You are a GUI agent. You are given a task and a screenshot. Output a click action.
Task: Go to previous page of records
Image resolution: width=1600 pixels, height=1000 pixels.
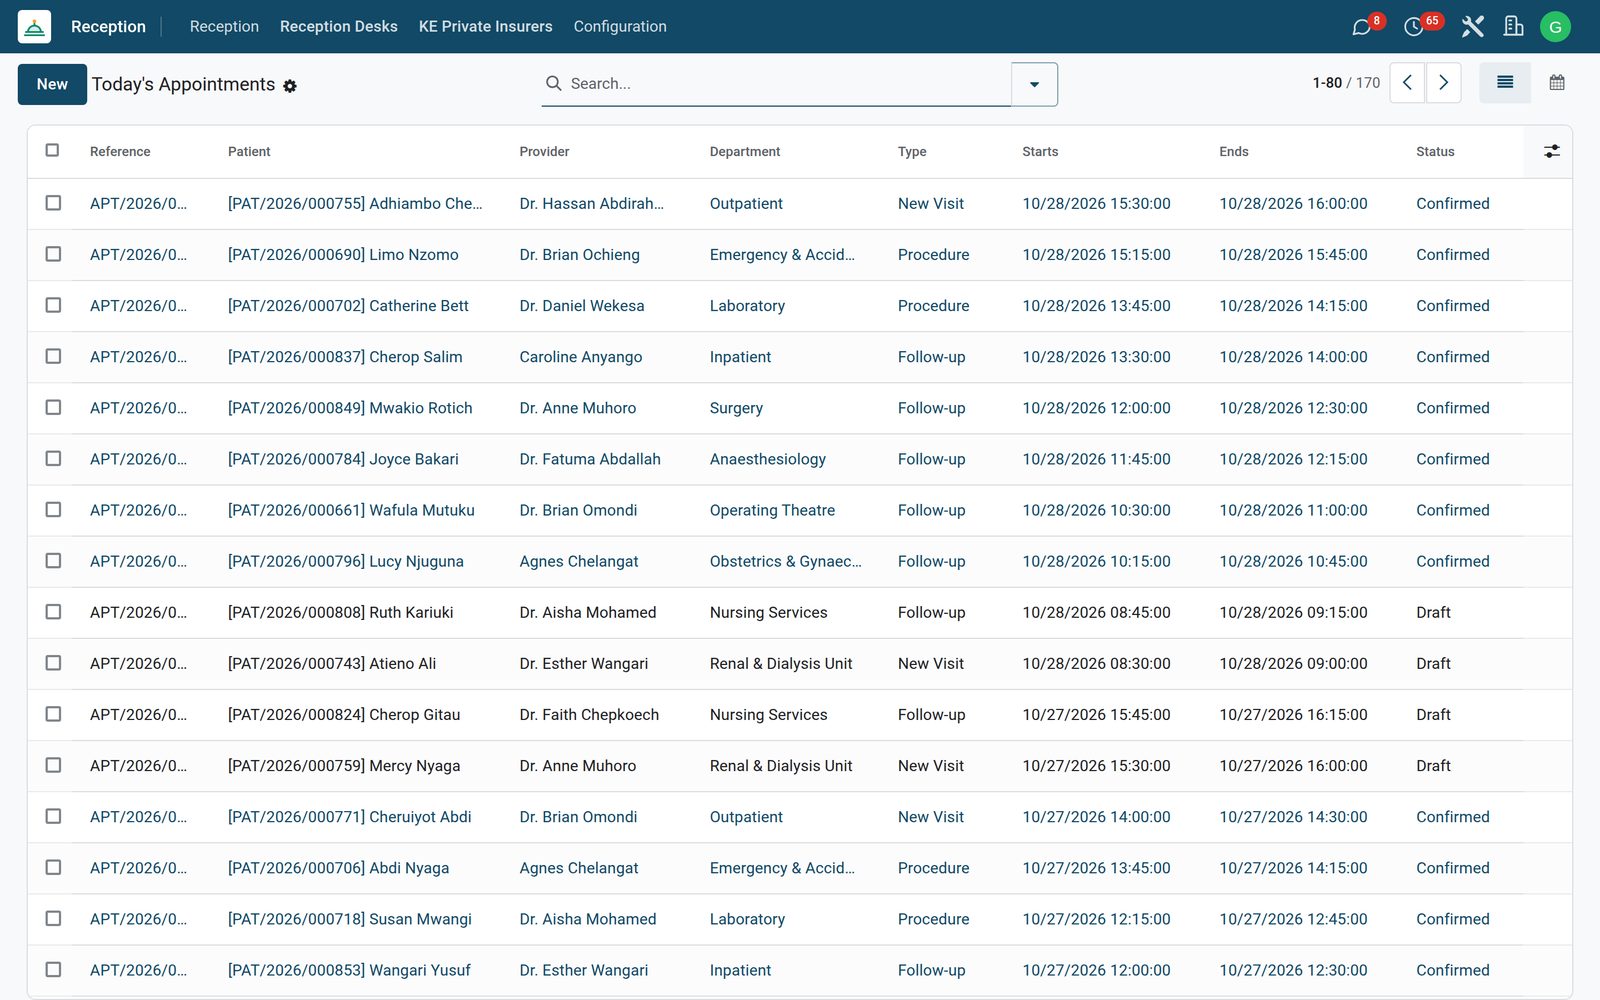(x=1407, y=83)
